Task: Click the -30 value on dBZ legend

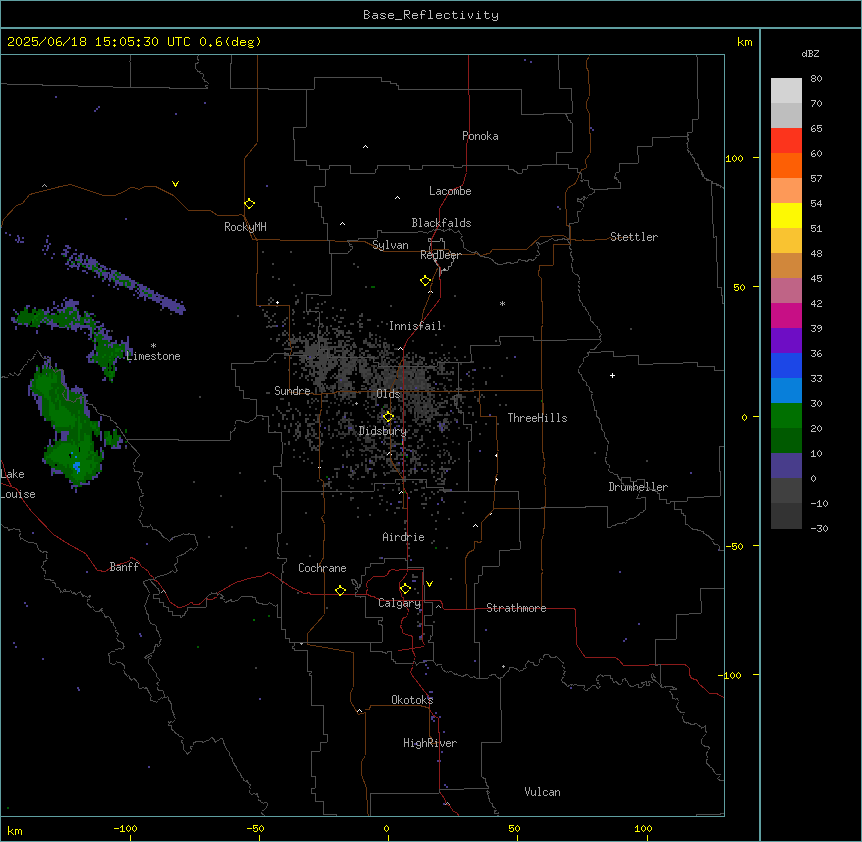Action: [819, 528]
